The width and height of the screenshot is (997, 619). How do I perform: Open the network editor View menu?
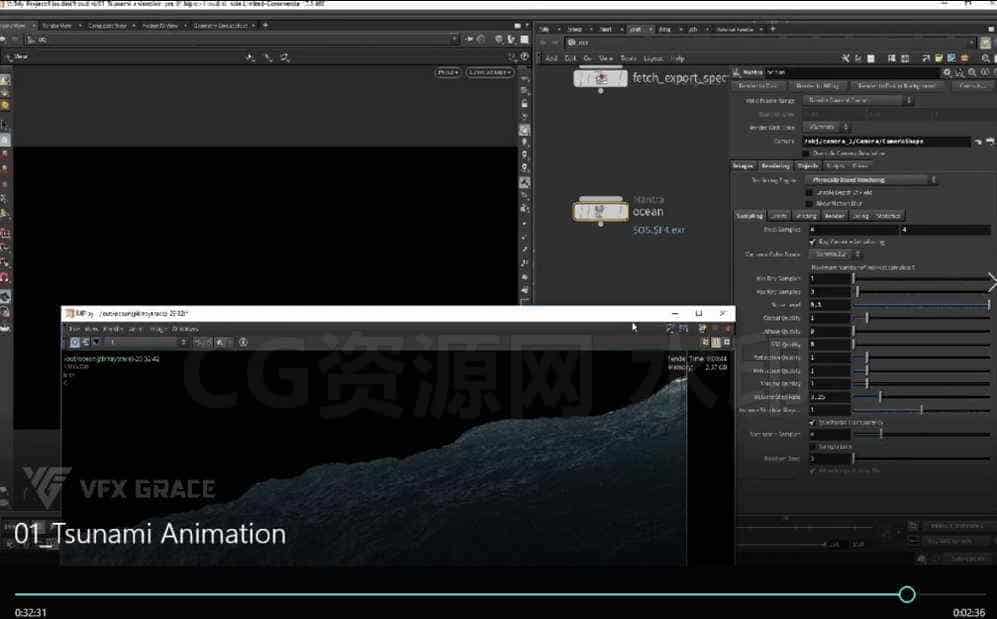coord(606,58)
